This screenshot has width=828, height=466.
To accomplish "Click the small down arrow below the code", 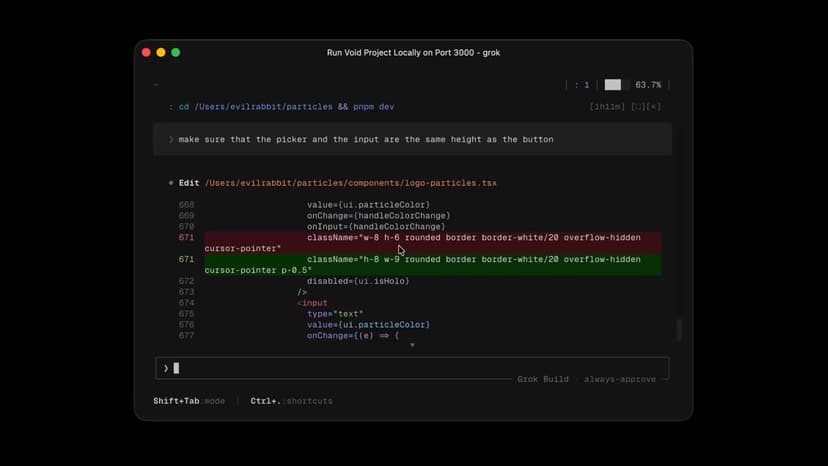I will click(412, 345).
